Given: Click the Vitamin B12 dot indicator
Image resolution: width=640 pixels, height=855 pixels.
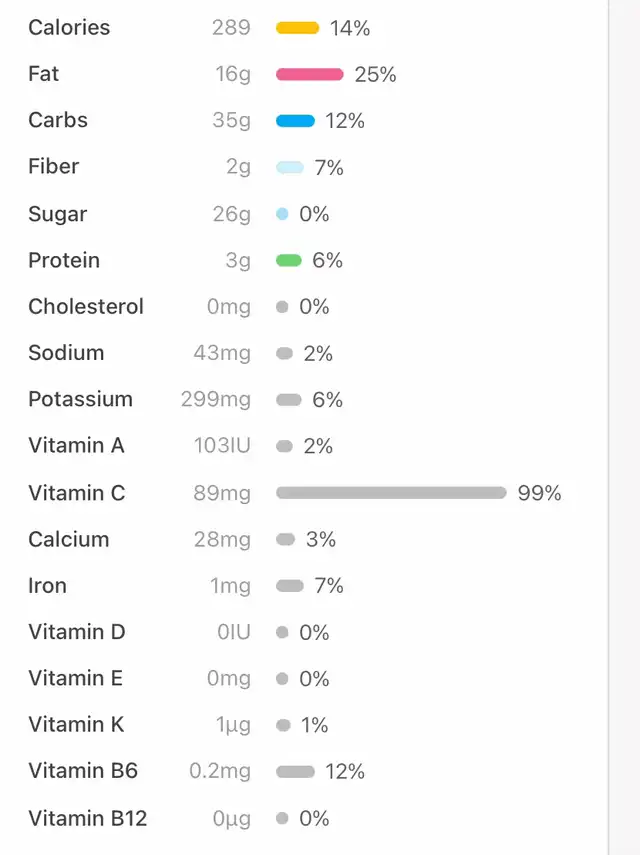Looking at the screenshot, I should [x=282, y=818].
